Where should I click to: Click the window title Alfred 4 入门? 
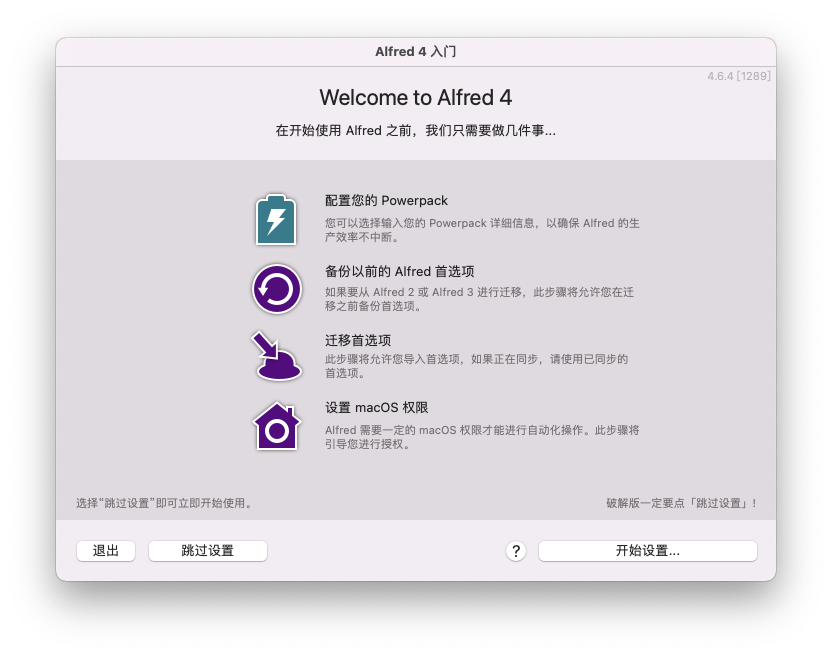(x=415, y=51)
